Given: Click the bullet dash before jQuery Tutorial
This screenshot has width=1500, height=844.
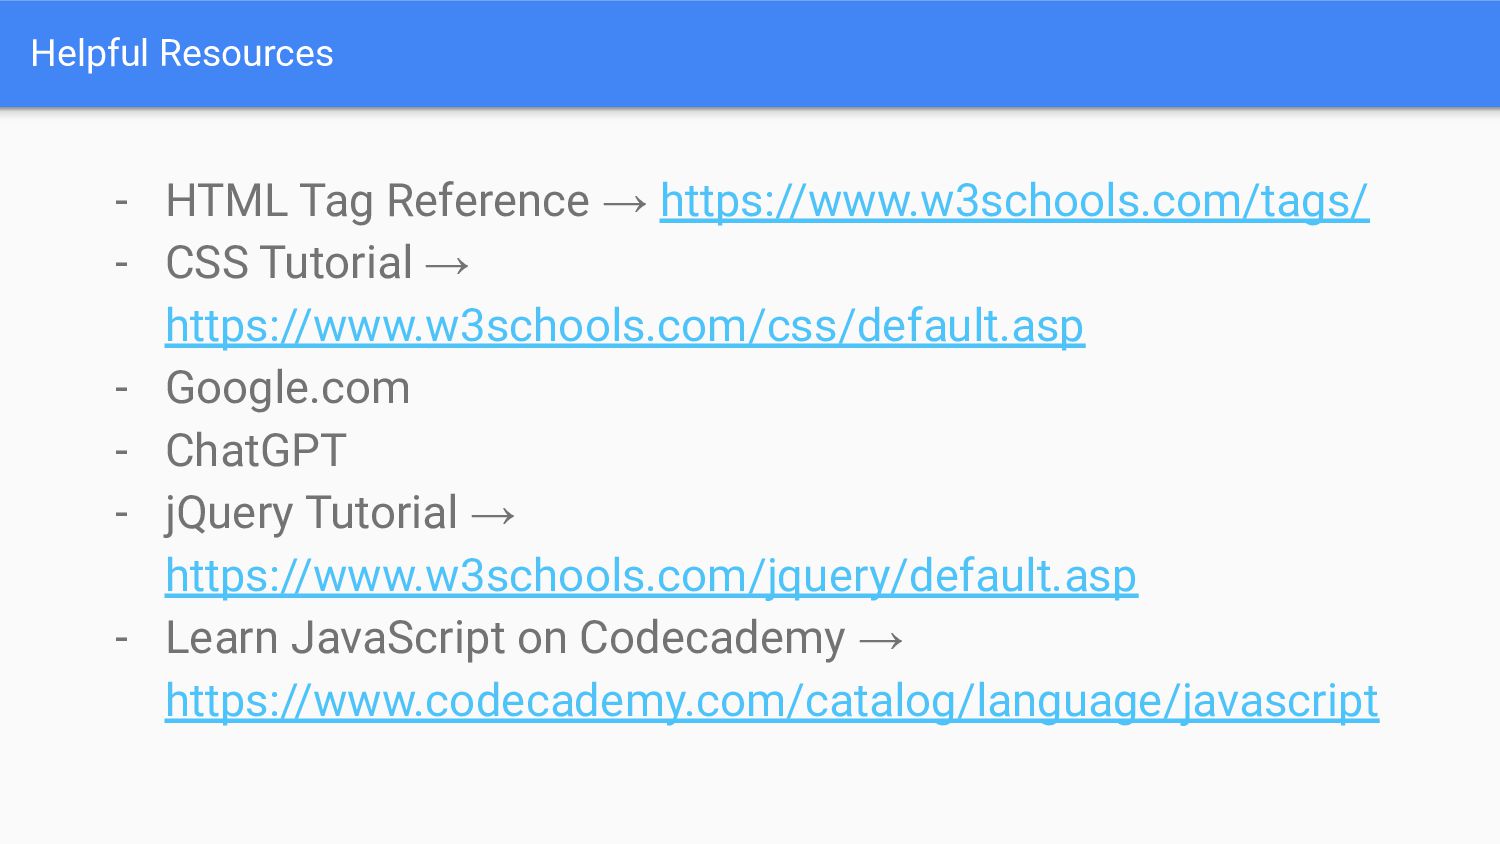Looking at the screenshot, I should (122, 515).
